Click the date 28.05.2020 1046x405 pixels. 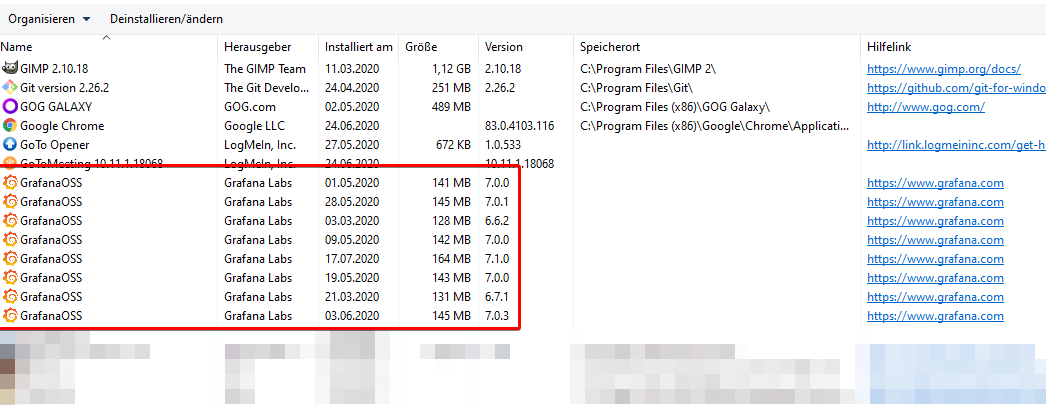click(352, 201)
